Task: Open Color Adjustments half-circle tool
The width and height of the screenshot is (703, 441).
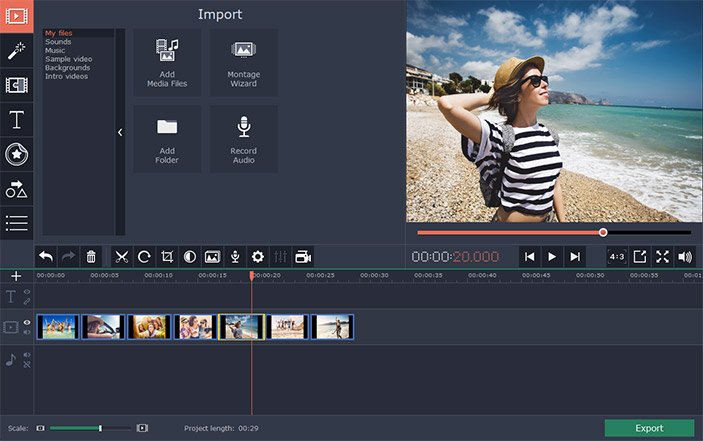Action: pos(190,257)
